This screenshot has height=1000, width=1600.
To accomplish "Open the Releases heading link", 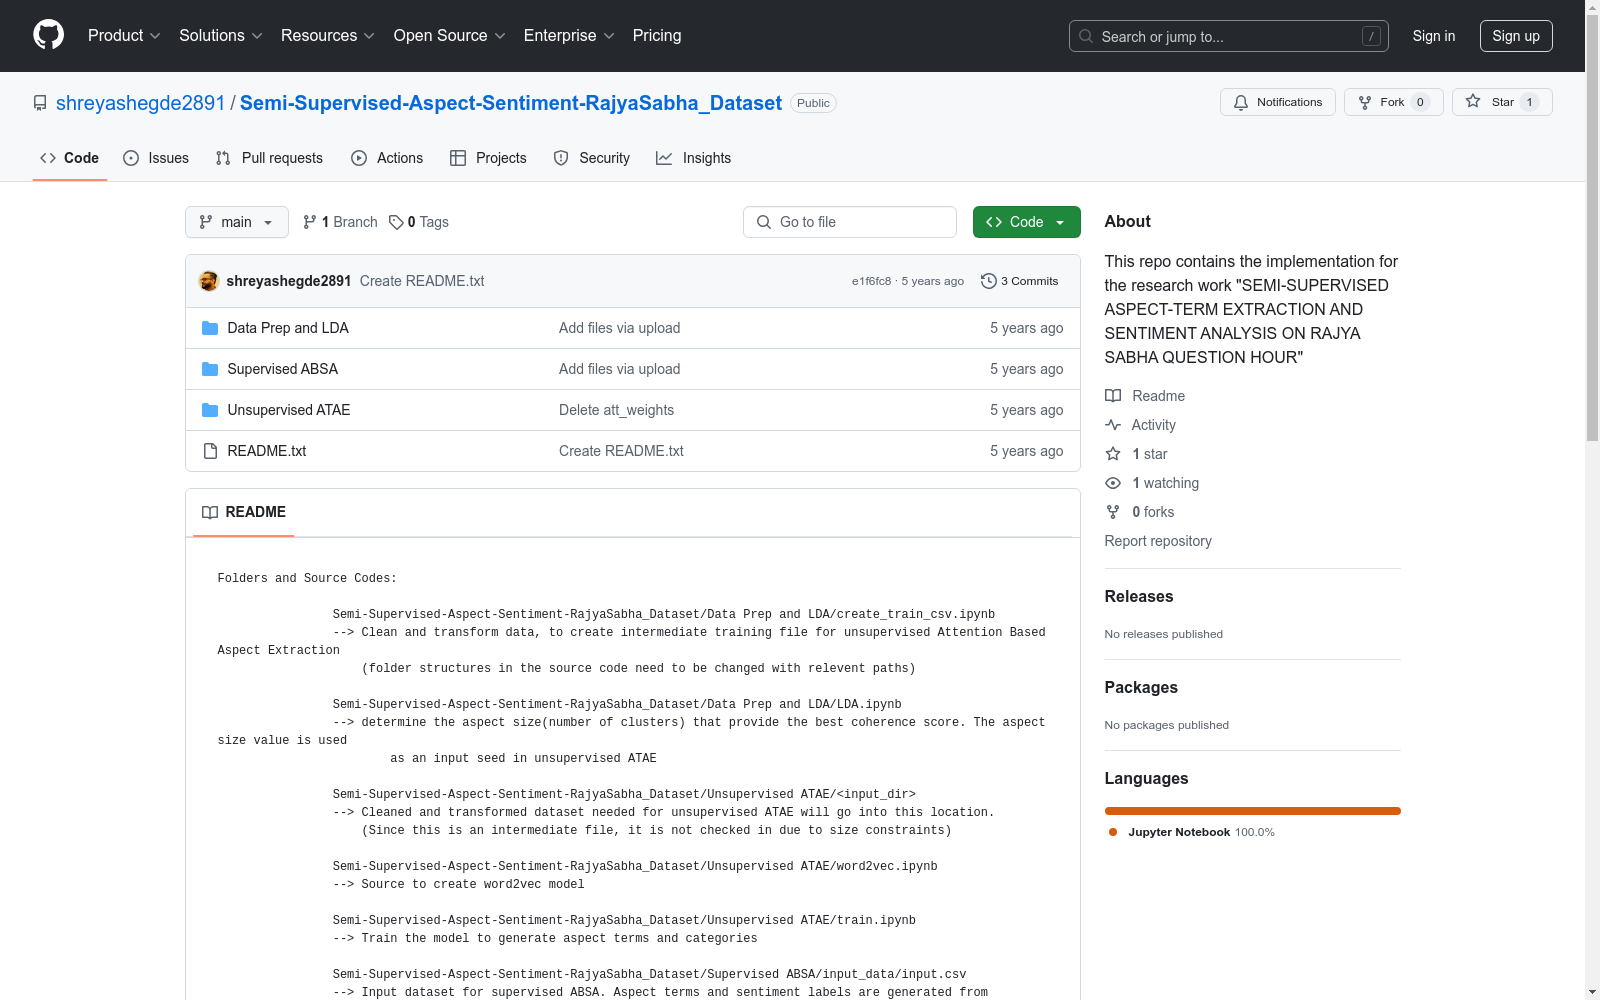I will click(x=1139, y=596).
